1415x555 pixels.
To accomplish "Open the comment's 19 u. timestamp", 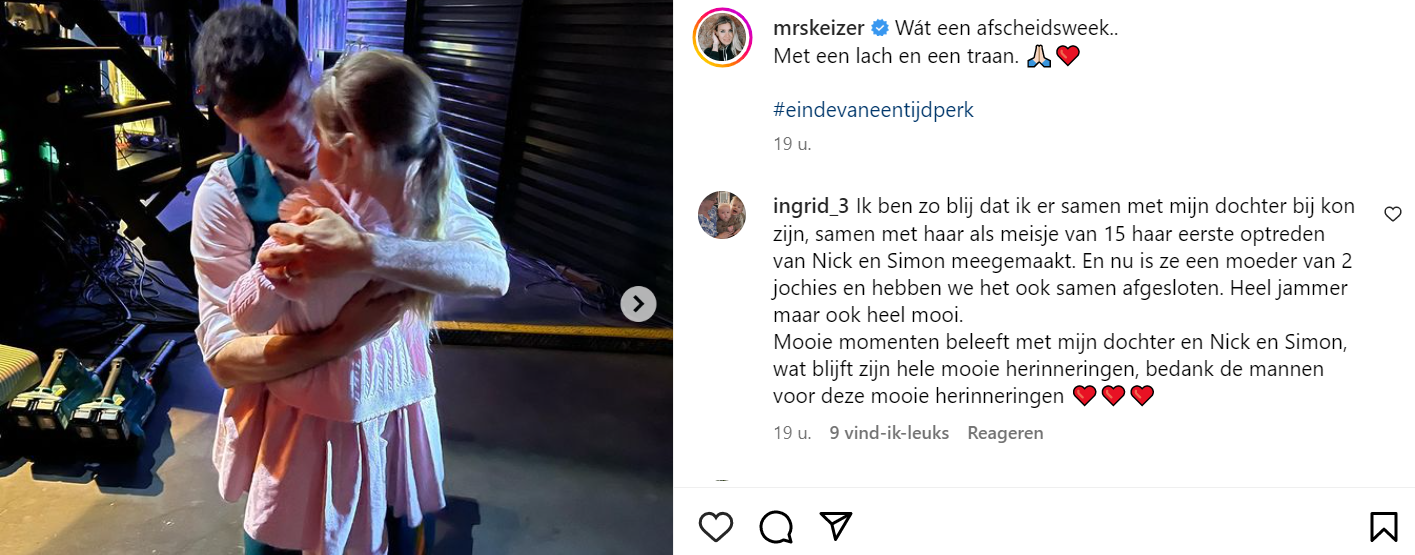I will pos(792,433).
